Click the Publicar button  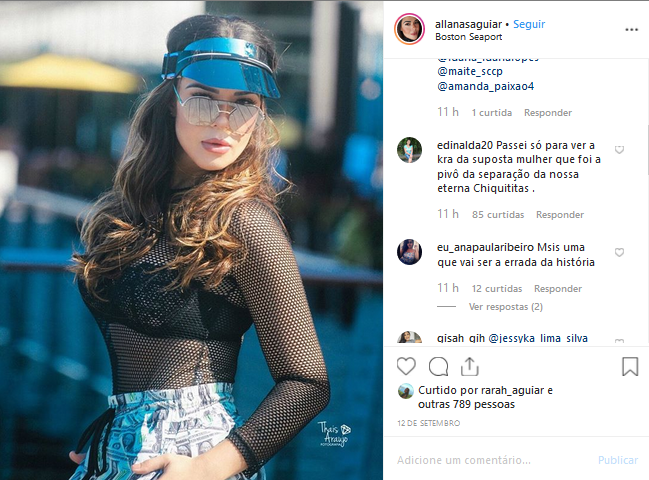point(618,460)
